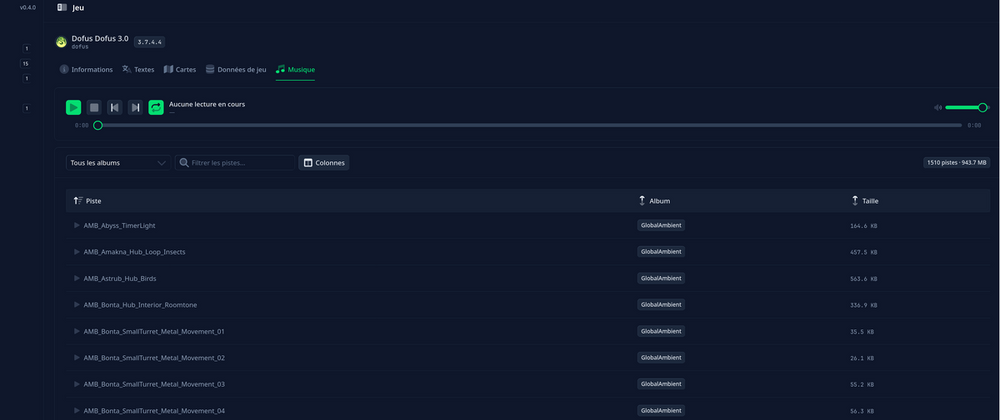Click GlobalAmbient tag in AMB_Astrub_Hub_Birds row

661,278
